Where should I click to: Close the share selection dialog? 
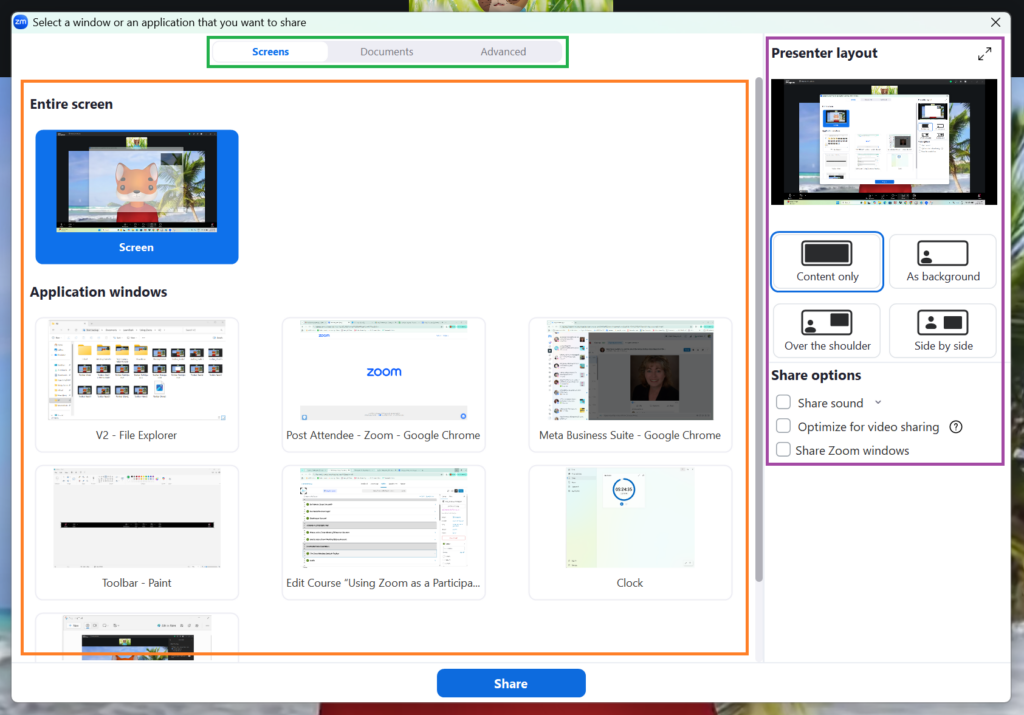pyautogui.click(x=995, y=22)
